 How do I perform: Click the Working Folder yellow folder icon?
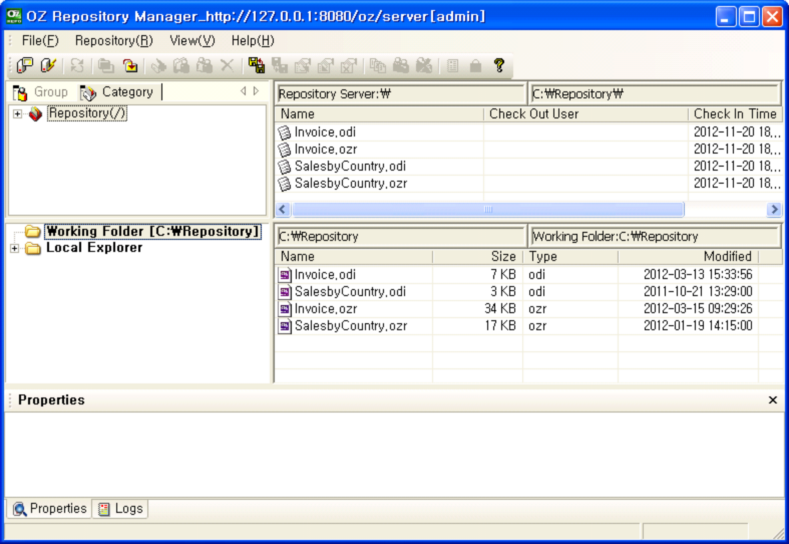click(x=33, y=231)
